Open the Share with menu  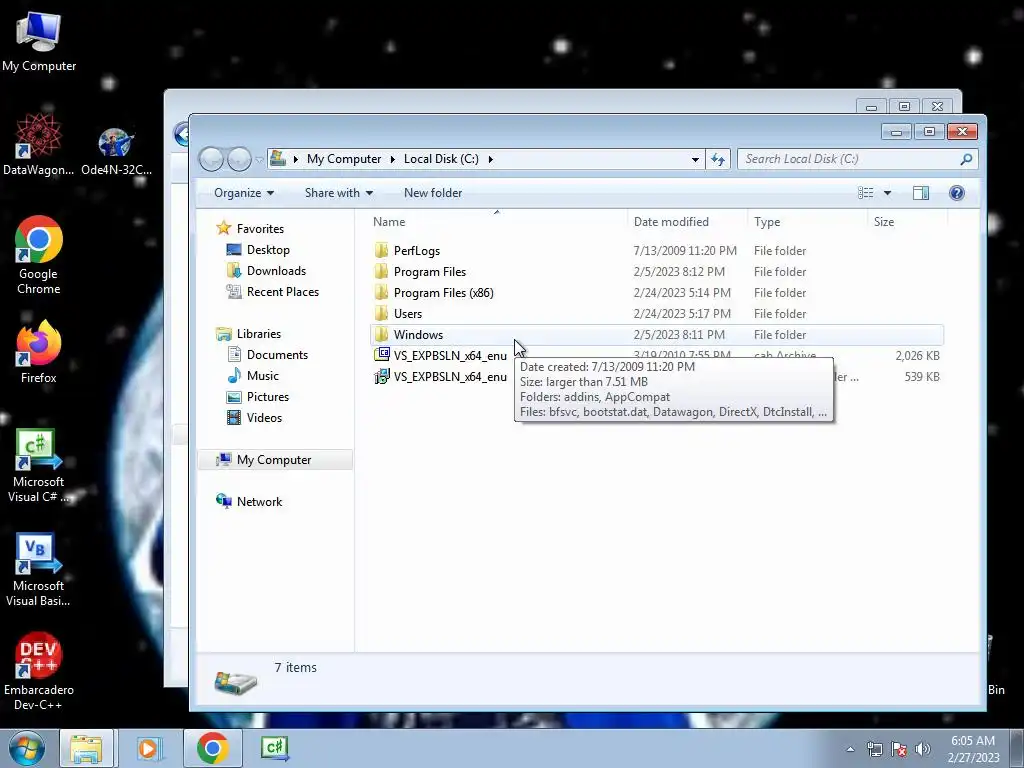click(x=338, y=193)
